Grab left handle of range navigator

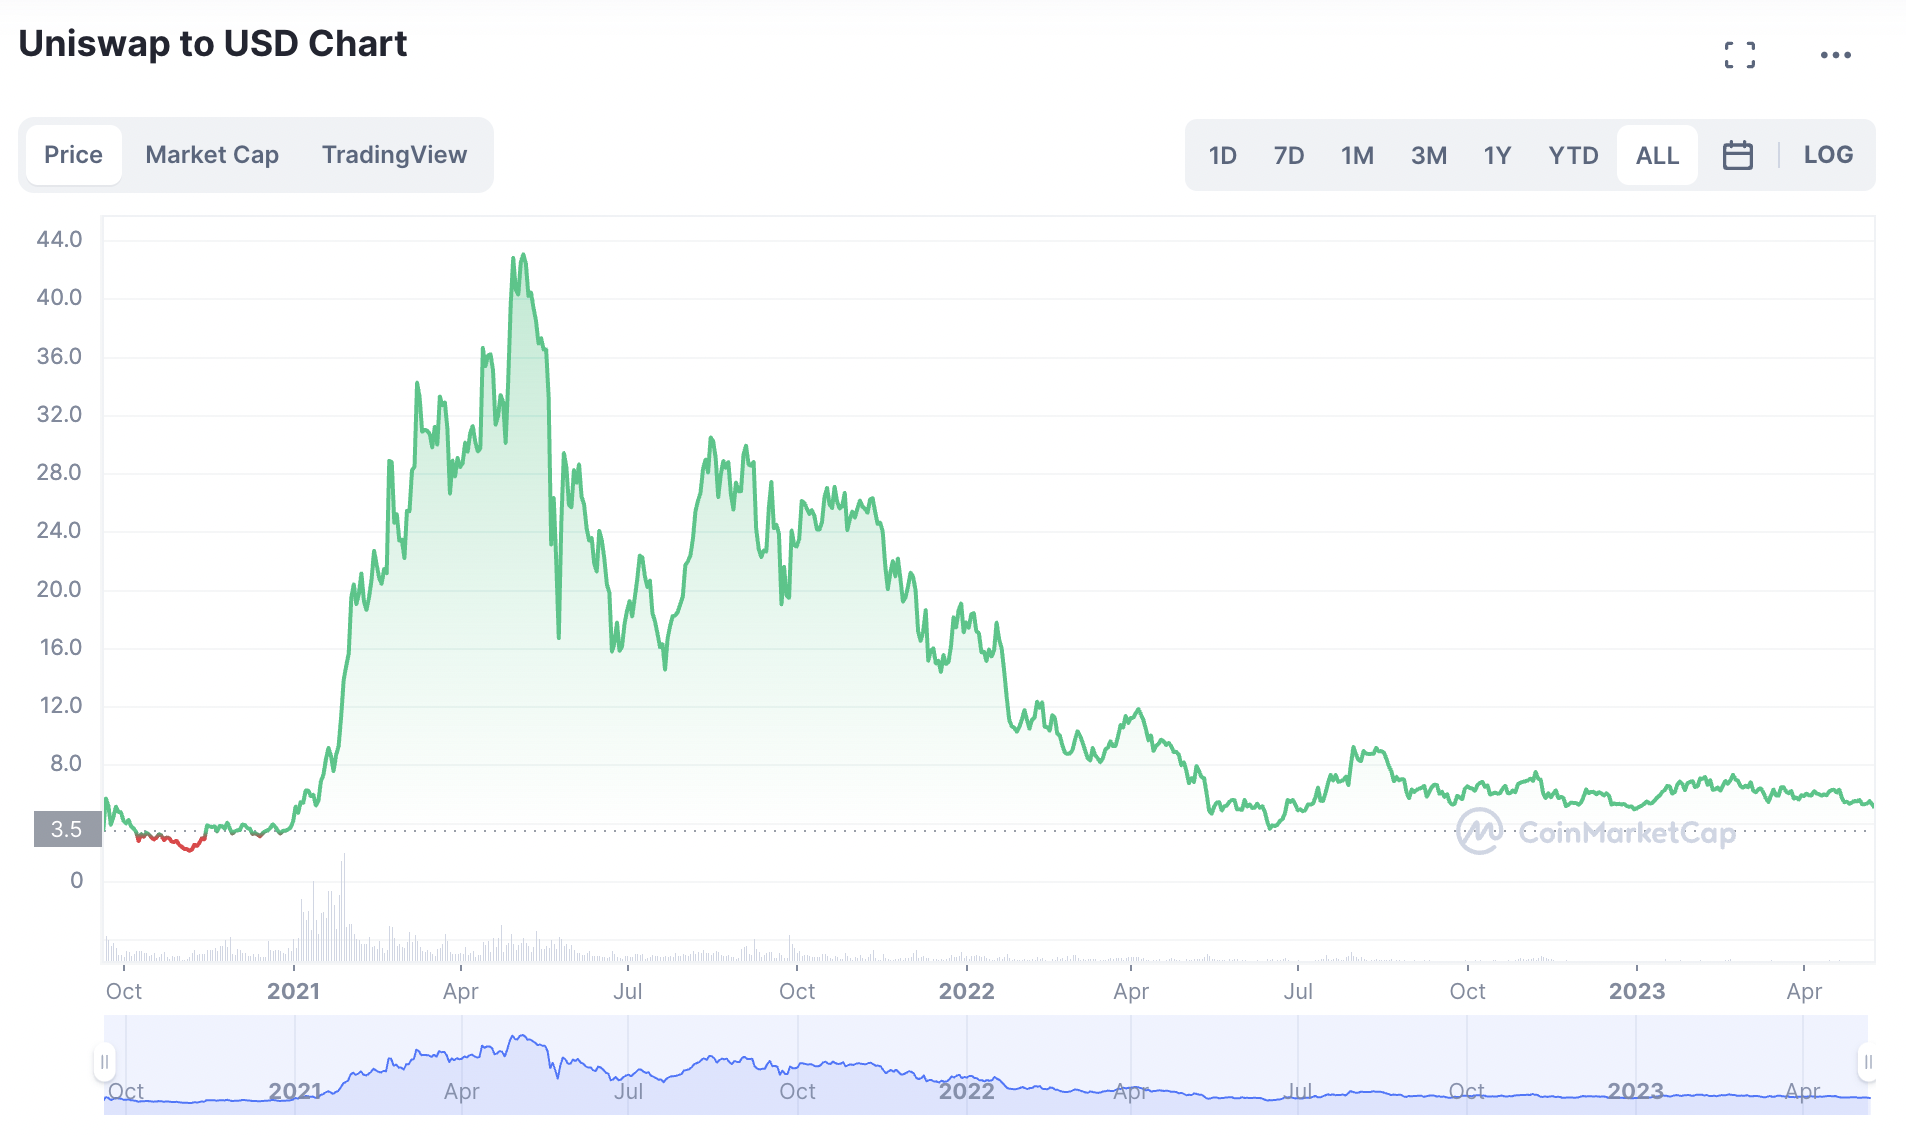click(104, 1062)
